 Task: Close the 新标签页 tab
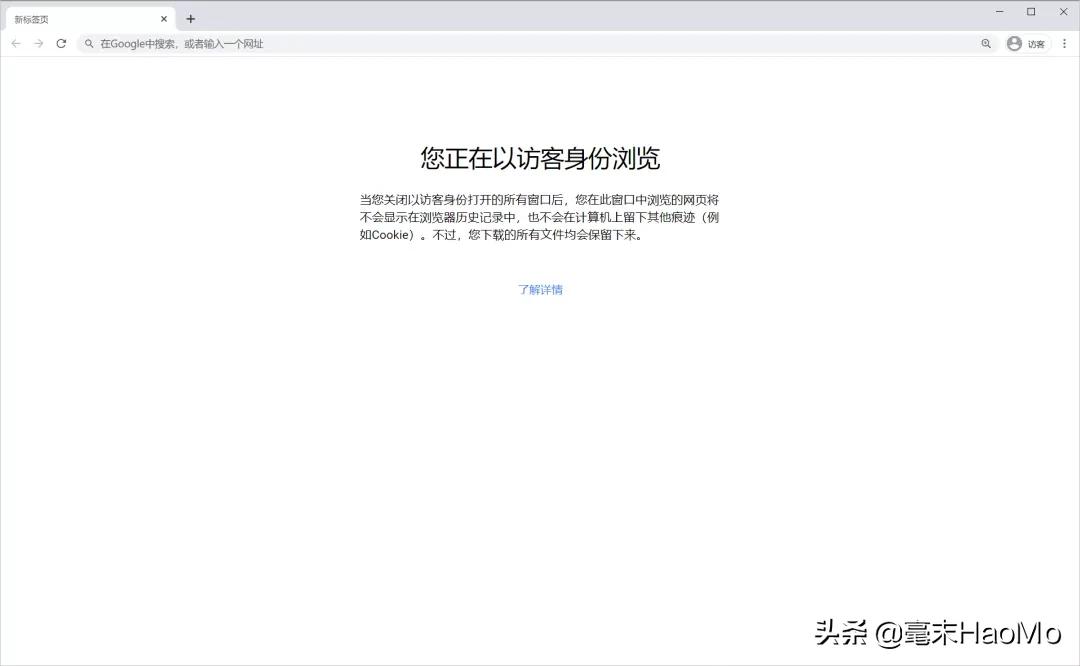pos(164,18)
